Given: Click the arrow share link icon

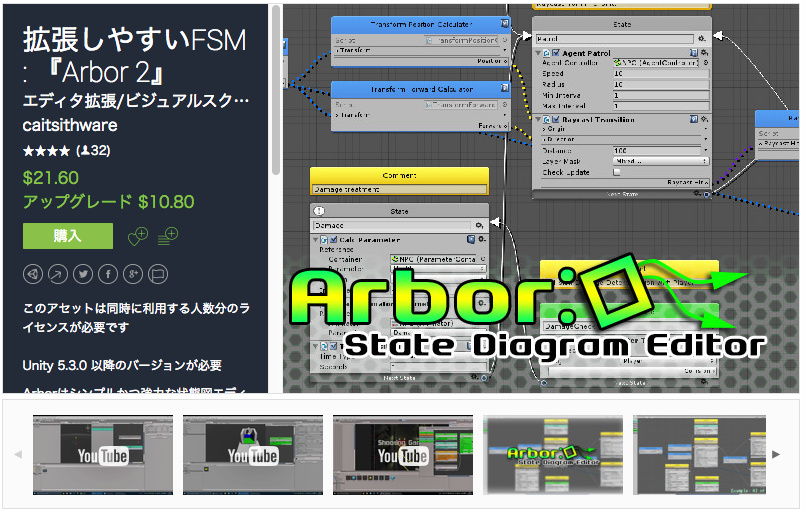Looking at the screenshot, I should tap(58, 274).
